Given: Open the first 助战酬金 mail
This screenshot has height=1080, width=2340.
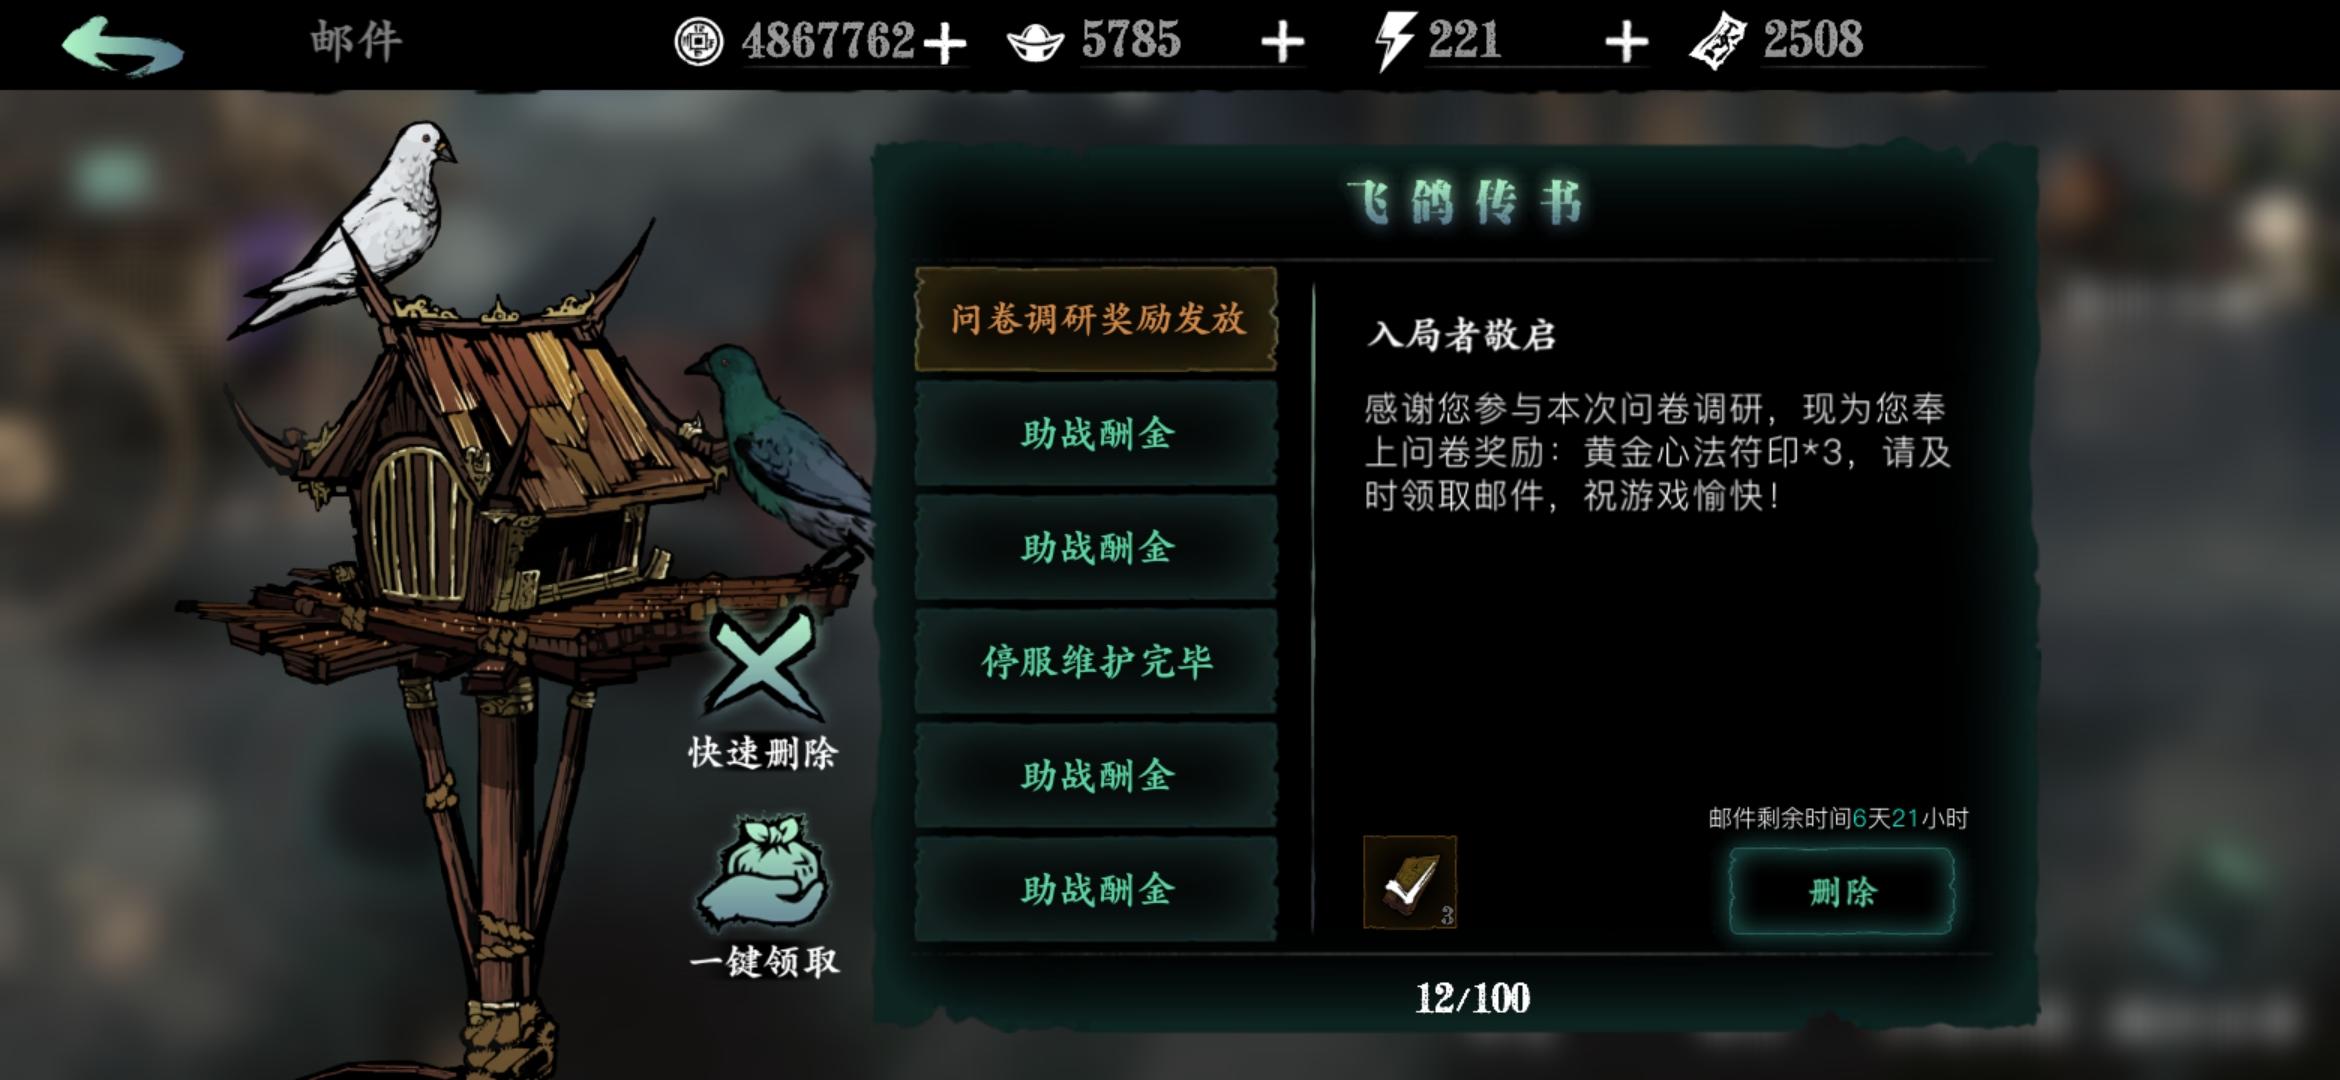Looking at the screenshot, I should click(x=1096, y=434).
